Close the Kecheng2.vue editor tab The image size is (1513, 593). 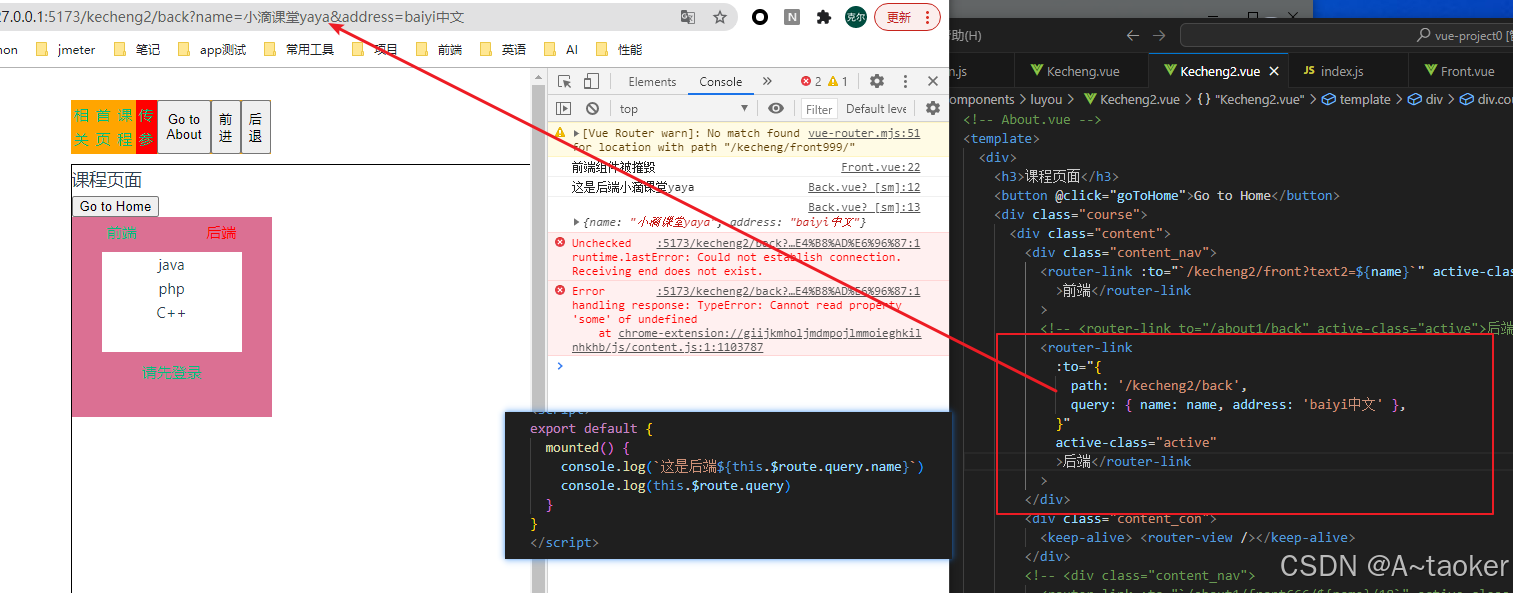click(1274, 72)
